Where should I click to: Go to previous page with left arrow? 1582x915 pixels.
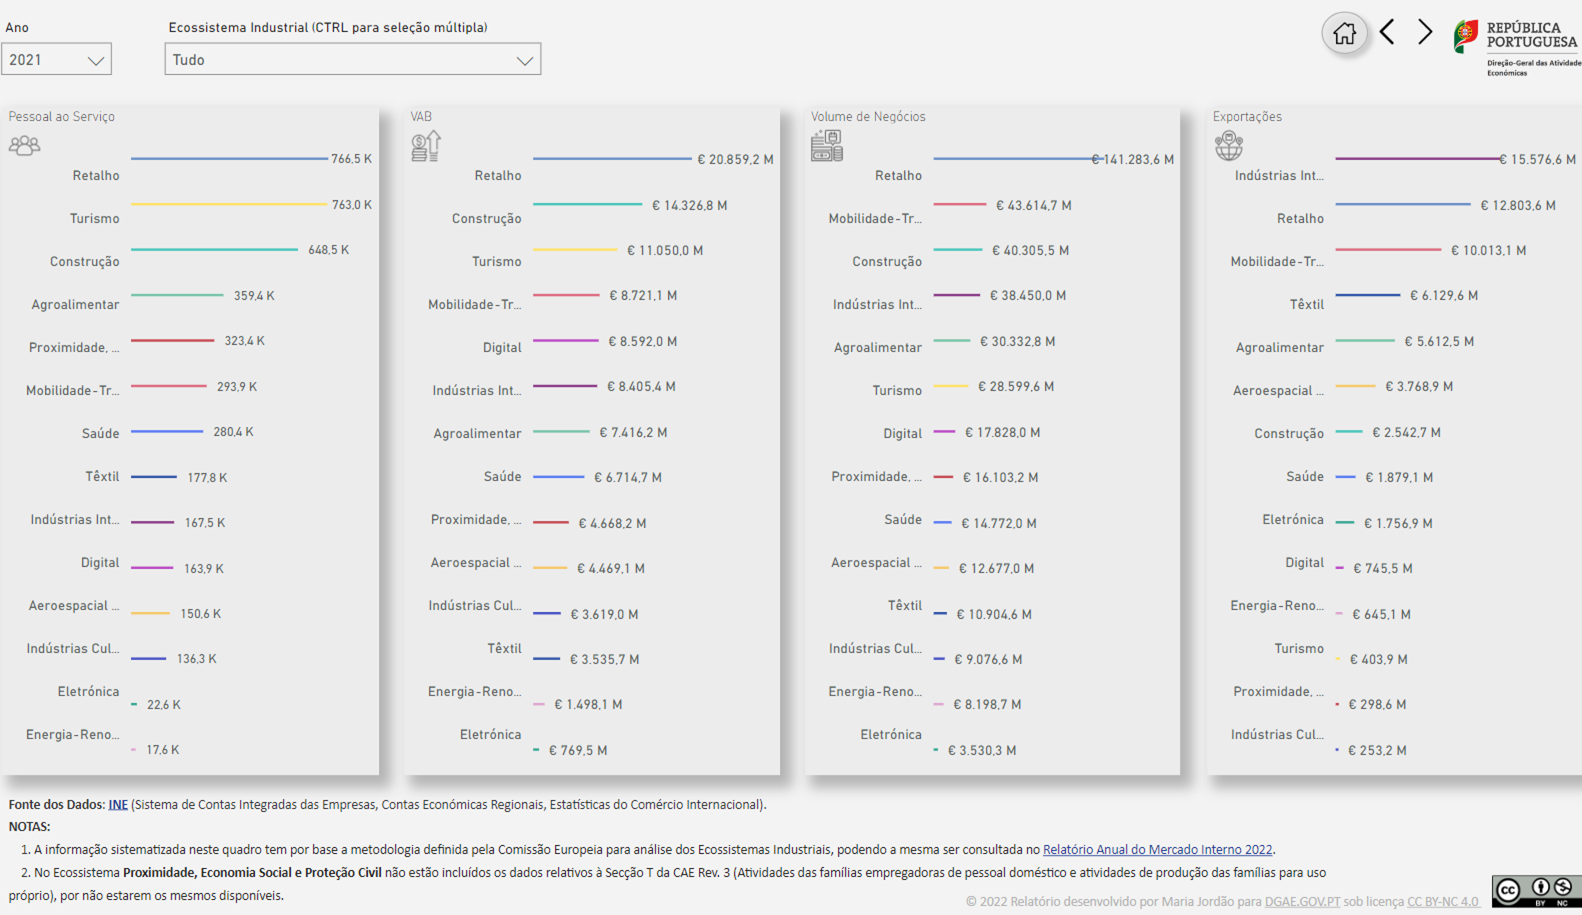1387,32
